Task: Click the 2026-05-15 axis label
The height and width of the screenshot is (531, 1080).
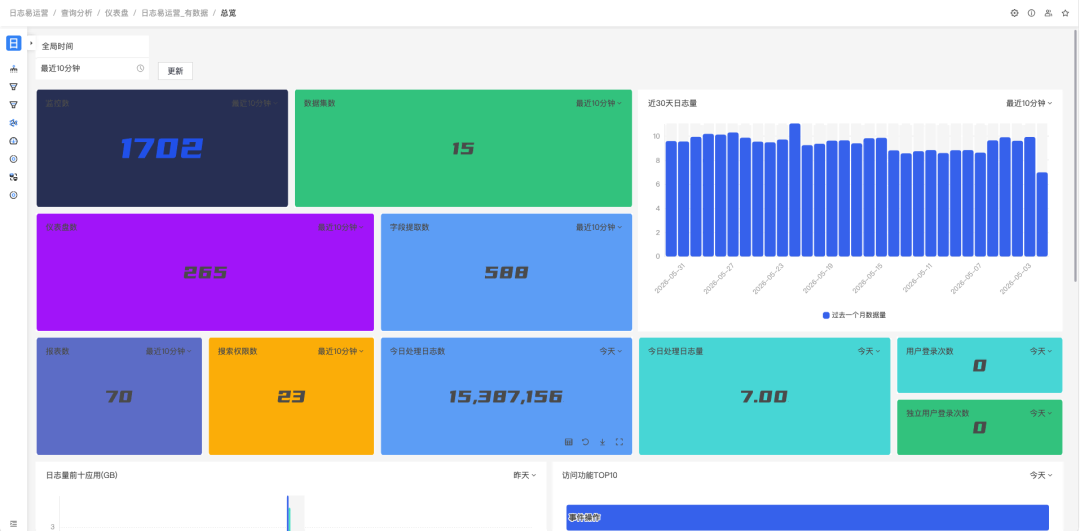Action: (866, 279)
